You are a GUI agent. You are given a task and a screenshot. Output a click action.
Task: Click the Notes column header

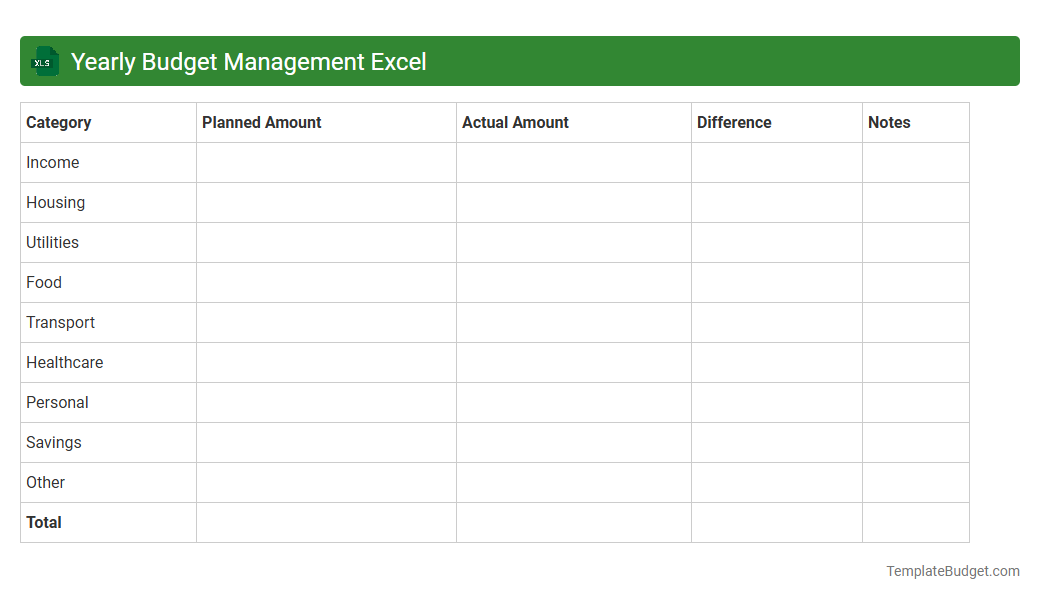889,122
